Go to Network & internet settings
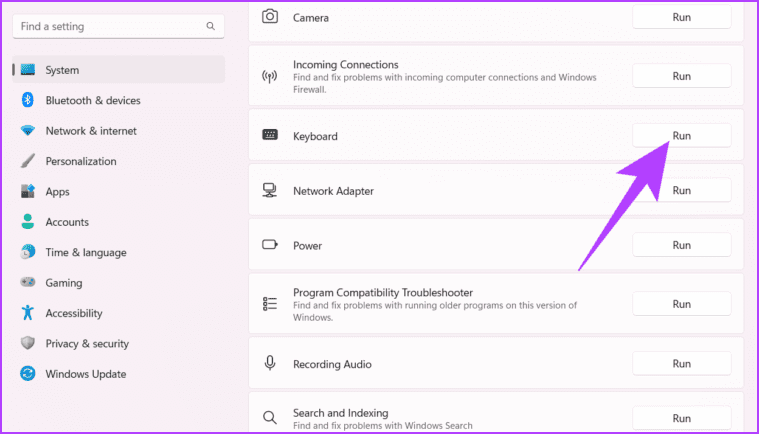759x434 pixels. coord(119,131)
